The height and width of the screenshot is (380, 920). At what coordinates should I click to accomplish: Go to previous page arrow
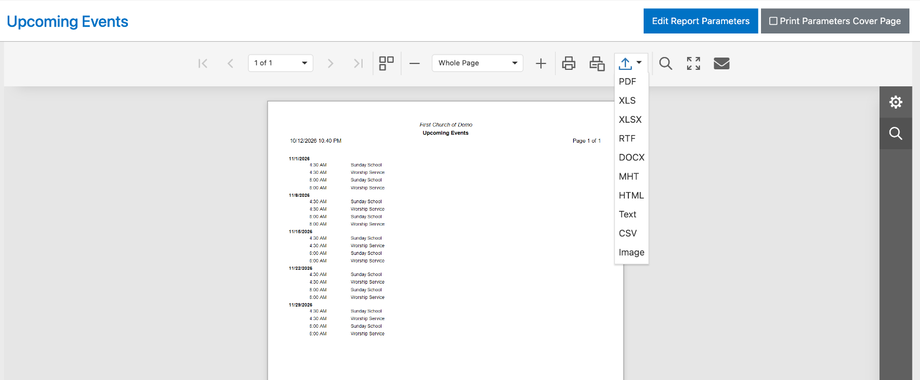[x=230, y=63]
